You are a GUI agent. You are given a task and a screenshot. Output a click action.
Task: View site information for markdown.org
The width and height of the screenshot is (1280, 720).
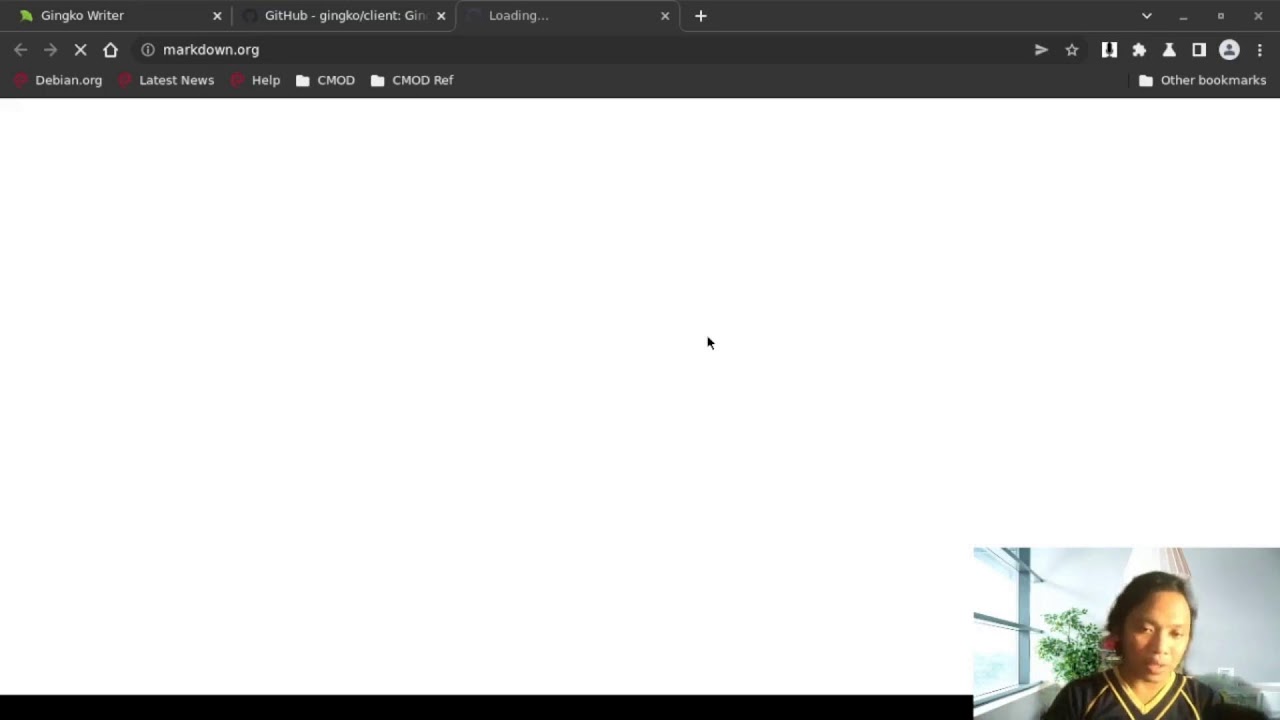[147, 50]
